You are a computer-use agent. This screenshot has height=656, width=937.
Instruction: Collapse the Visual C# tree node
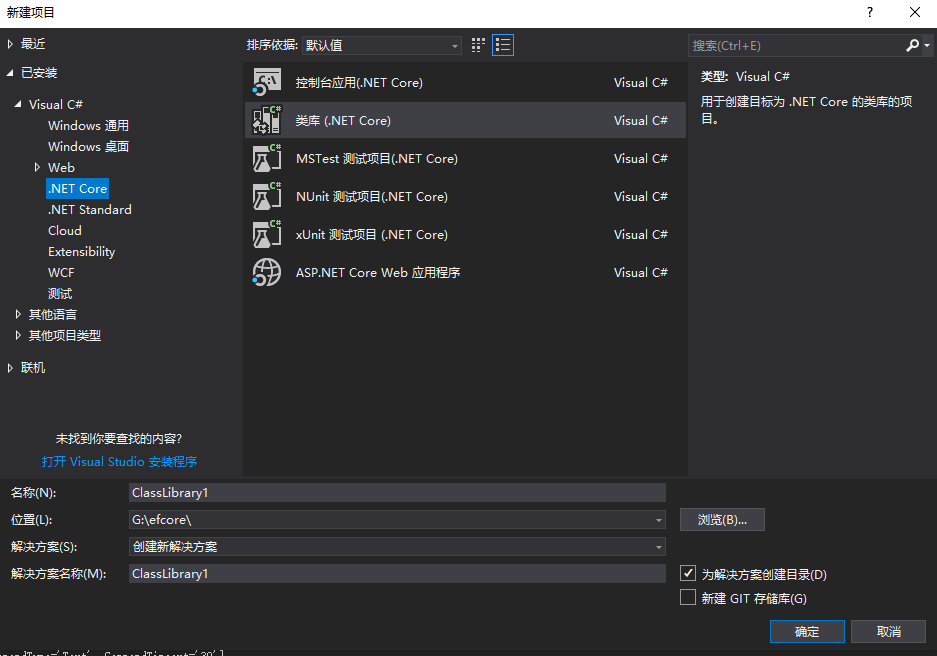pos(18,104)
